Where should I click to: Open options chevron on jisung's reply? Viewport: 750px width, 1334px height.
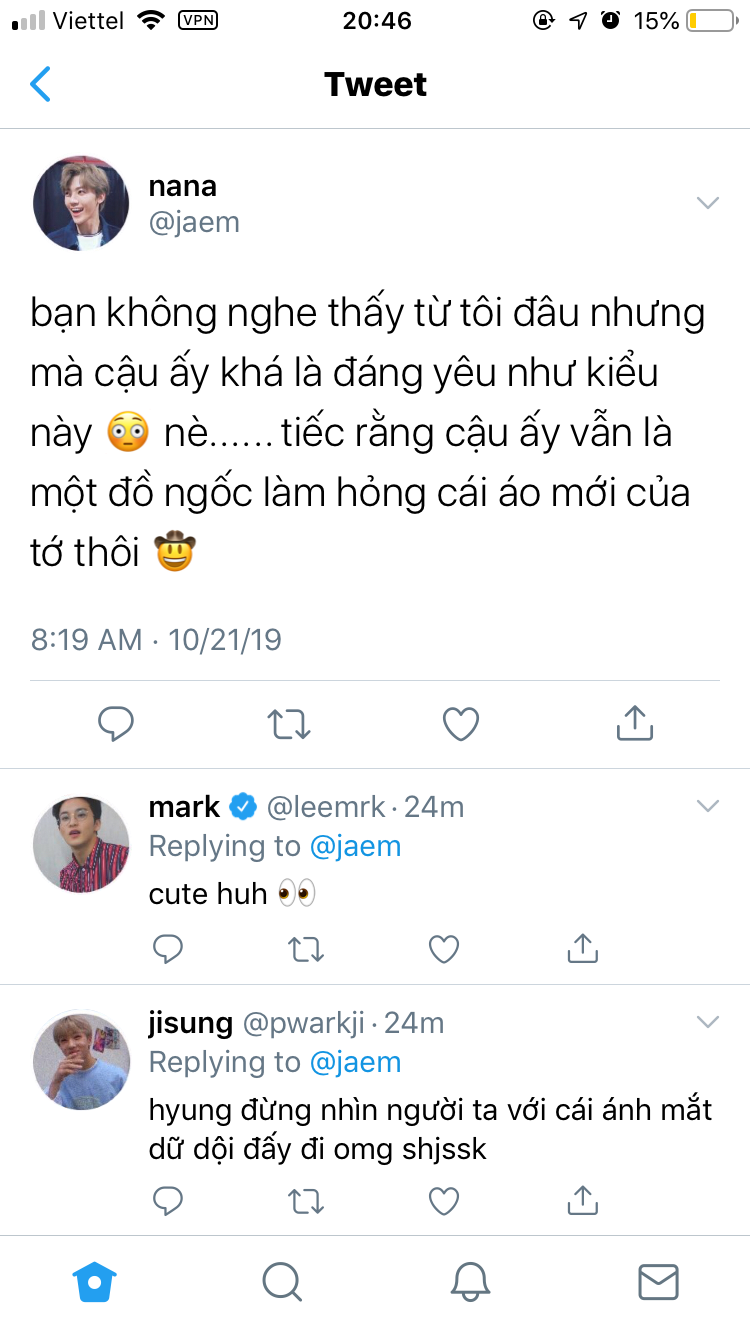pos(708,1022)
